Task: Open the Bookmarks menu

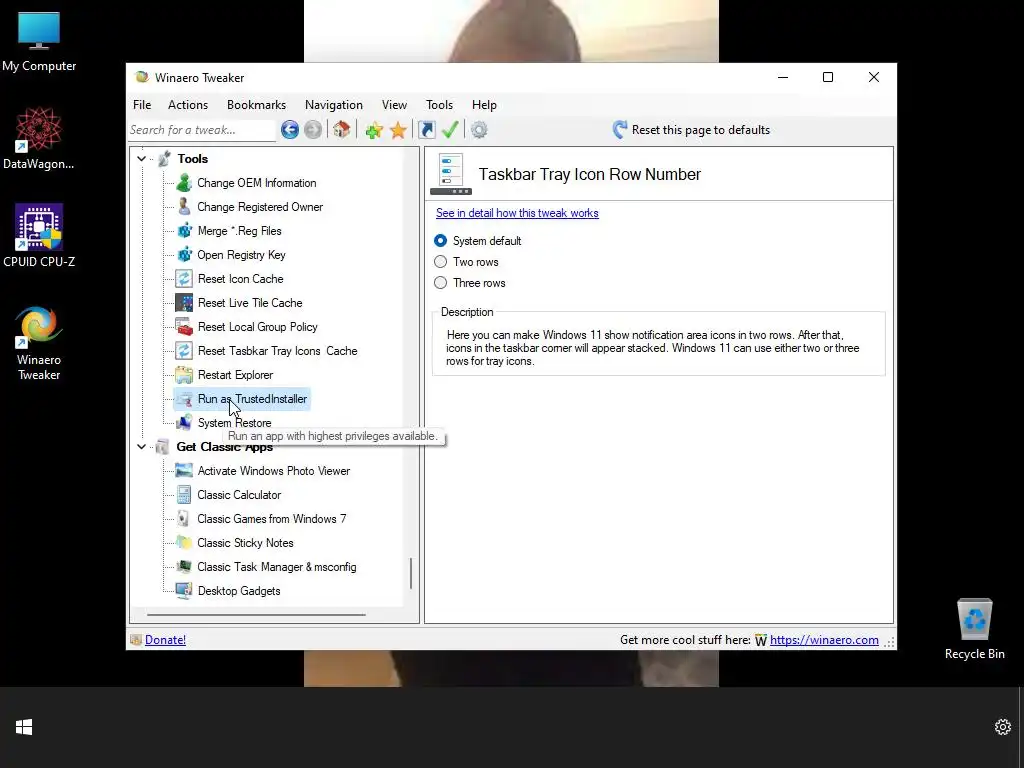Action: 257,104
